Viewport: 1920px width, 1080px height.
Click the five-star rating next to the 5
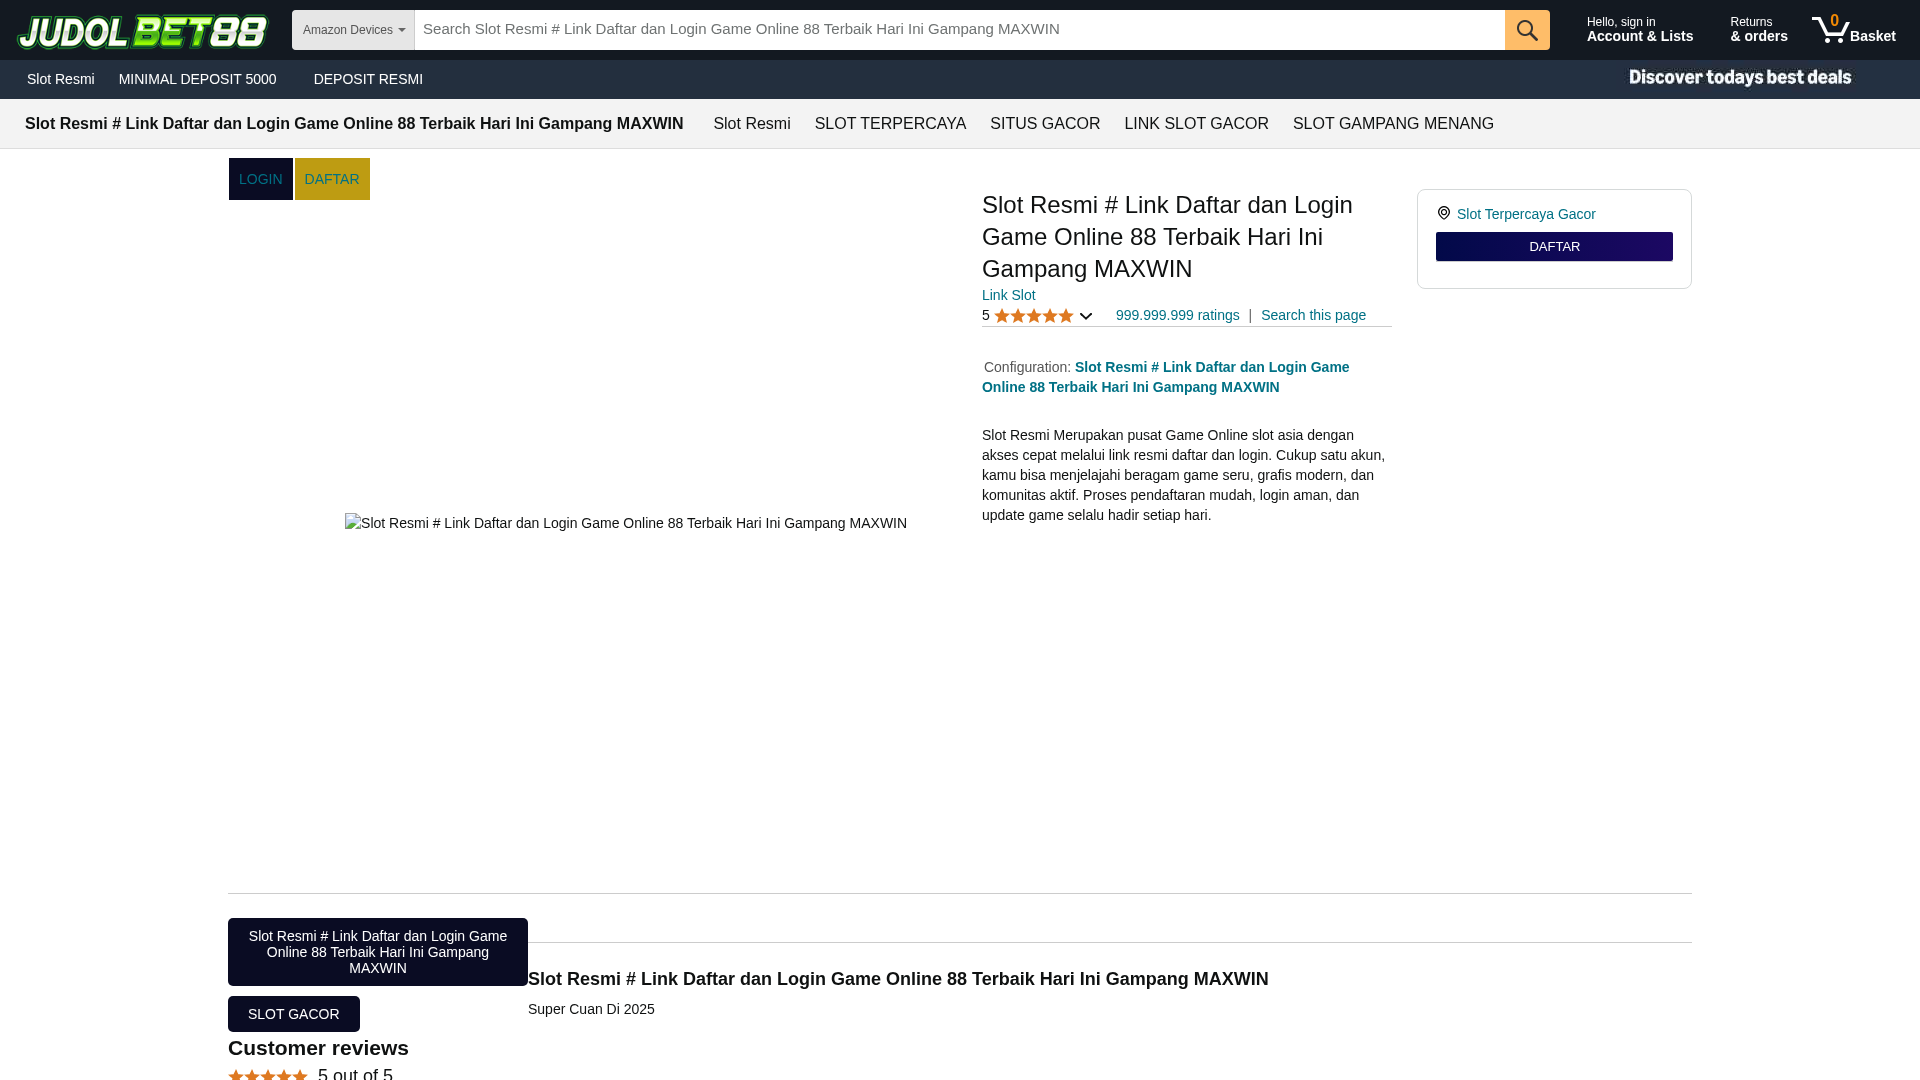click(x=1031, y=315)
